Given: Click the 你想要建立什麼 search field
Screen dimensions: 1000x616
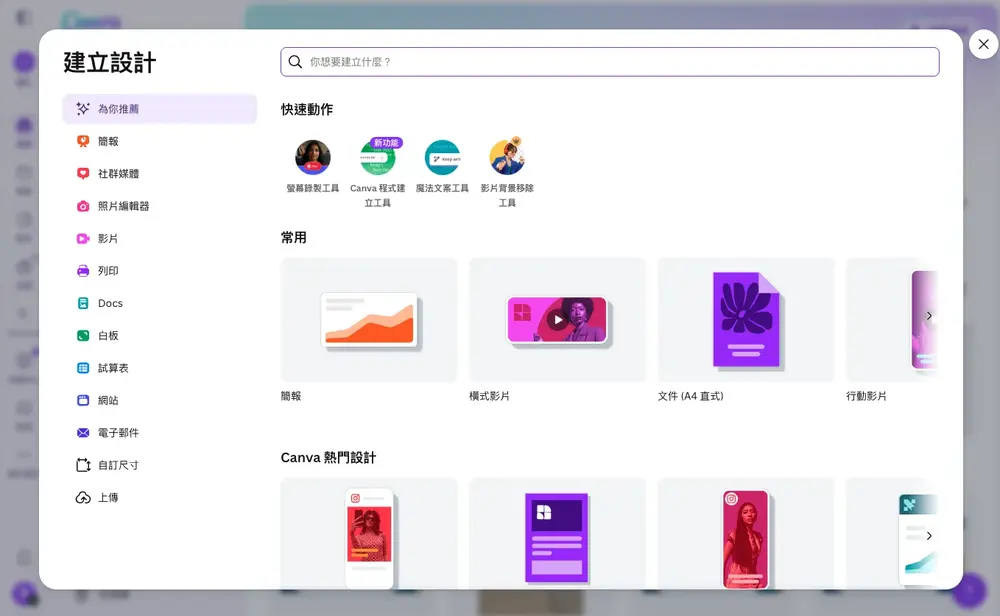Looking at the screenshot, I should tap(610, 62).
